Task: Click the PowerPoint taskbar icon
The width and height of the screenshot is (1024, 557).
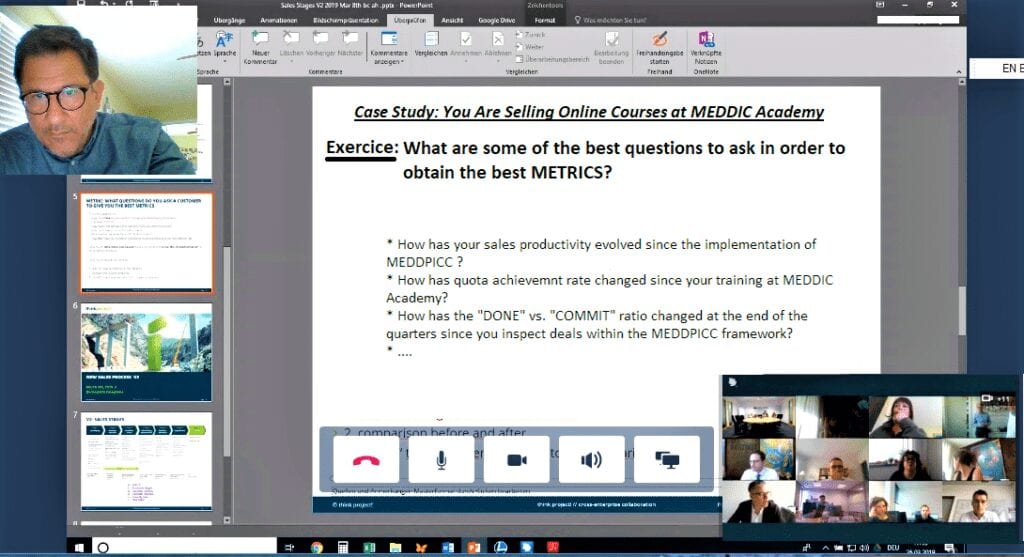Action: [x=473, y=547]
